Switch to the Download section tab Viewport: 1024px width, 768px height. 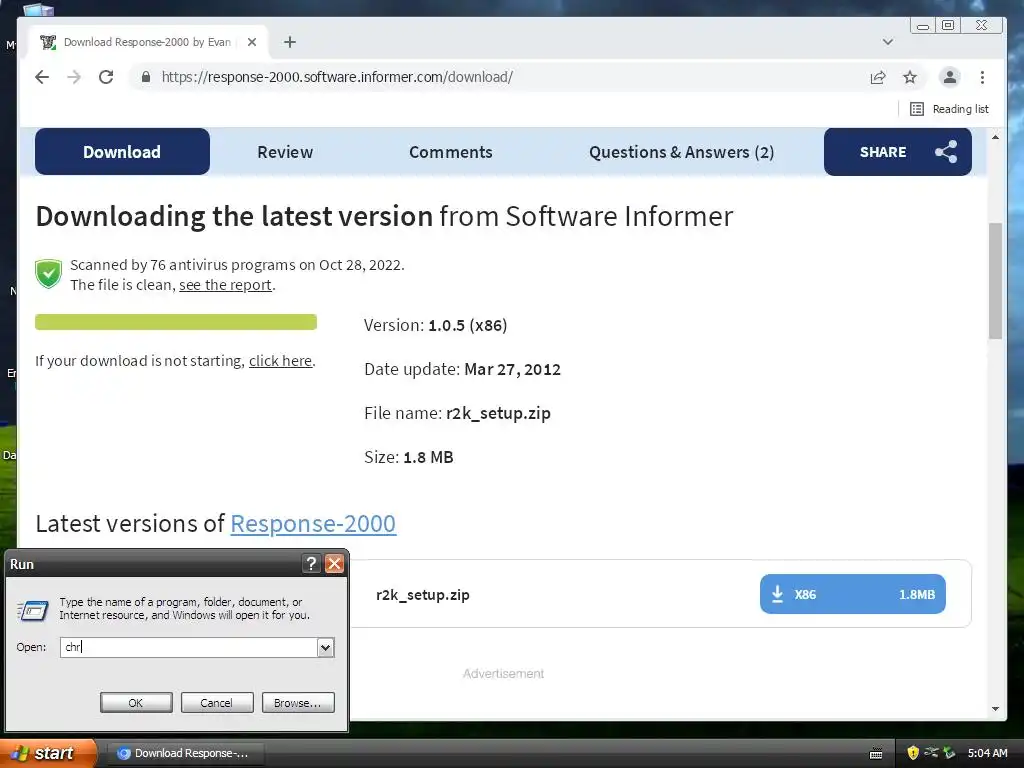coord(122,152)
